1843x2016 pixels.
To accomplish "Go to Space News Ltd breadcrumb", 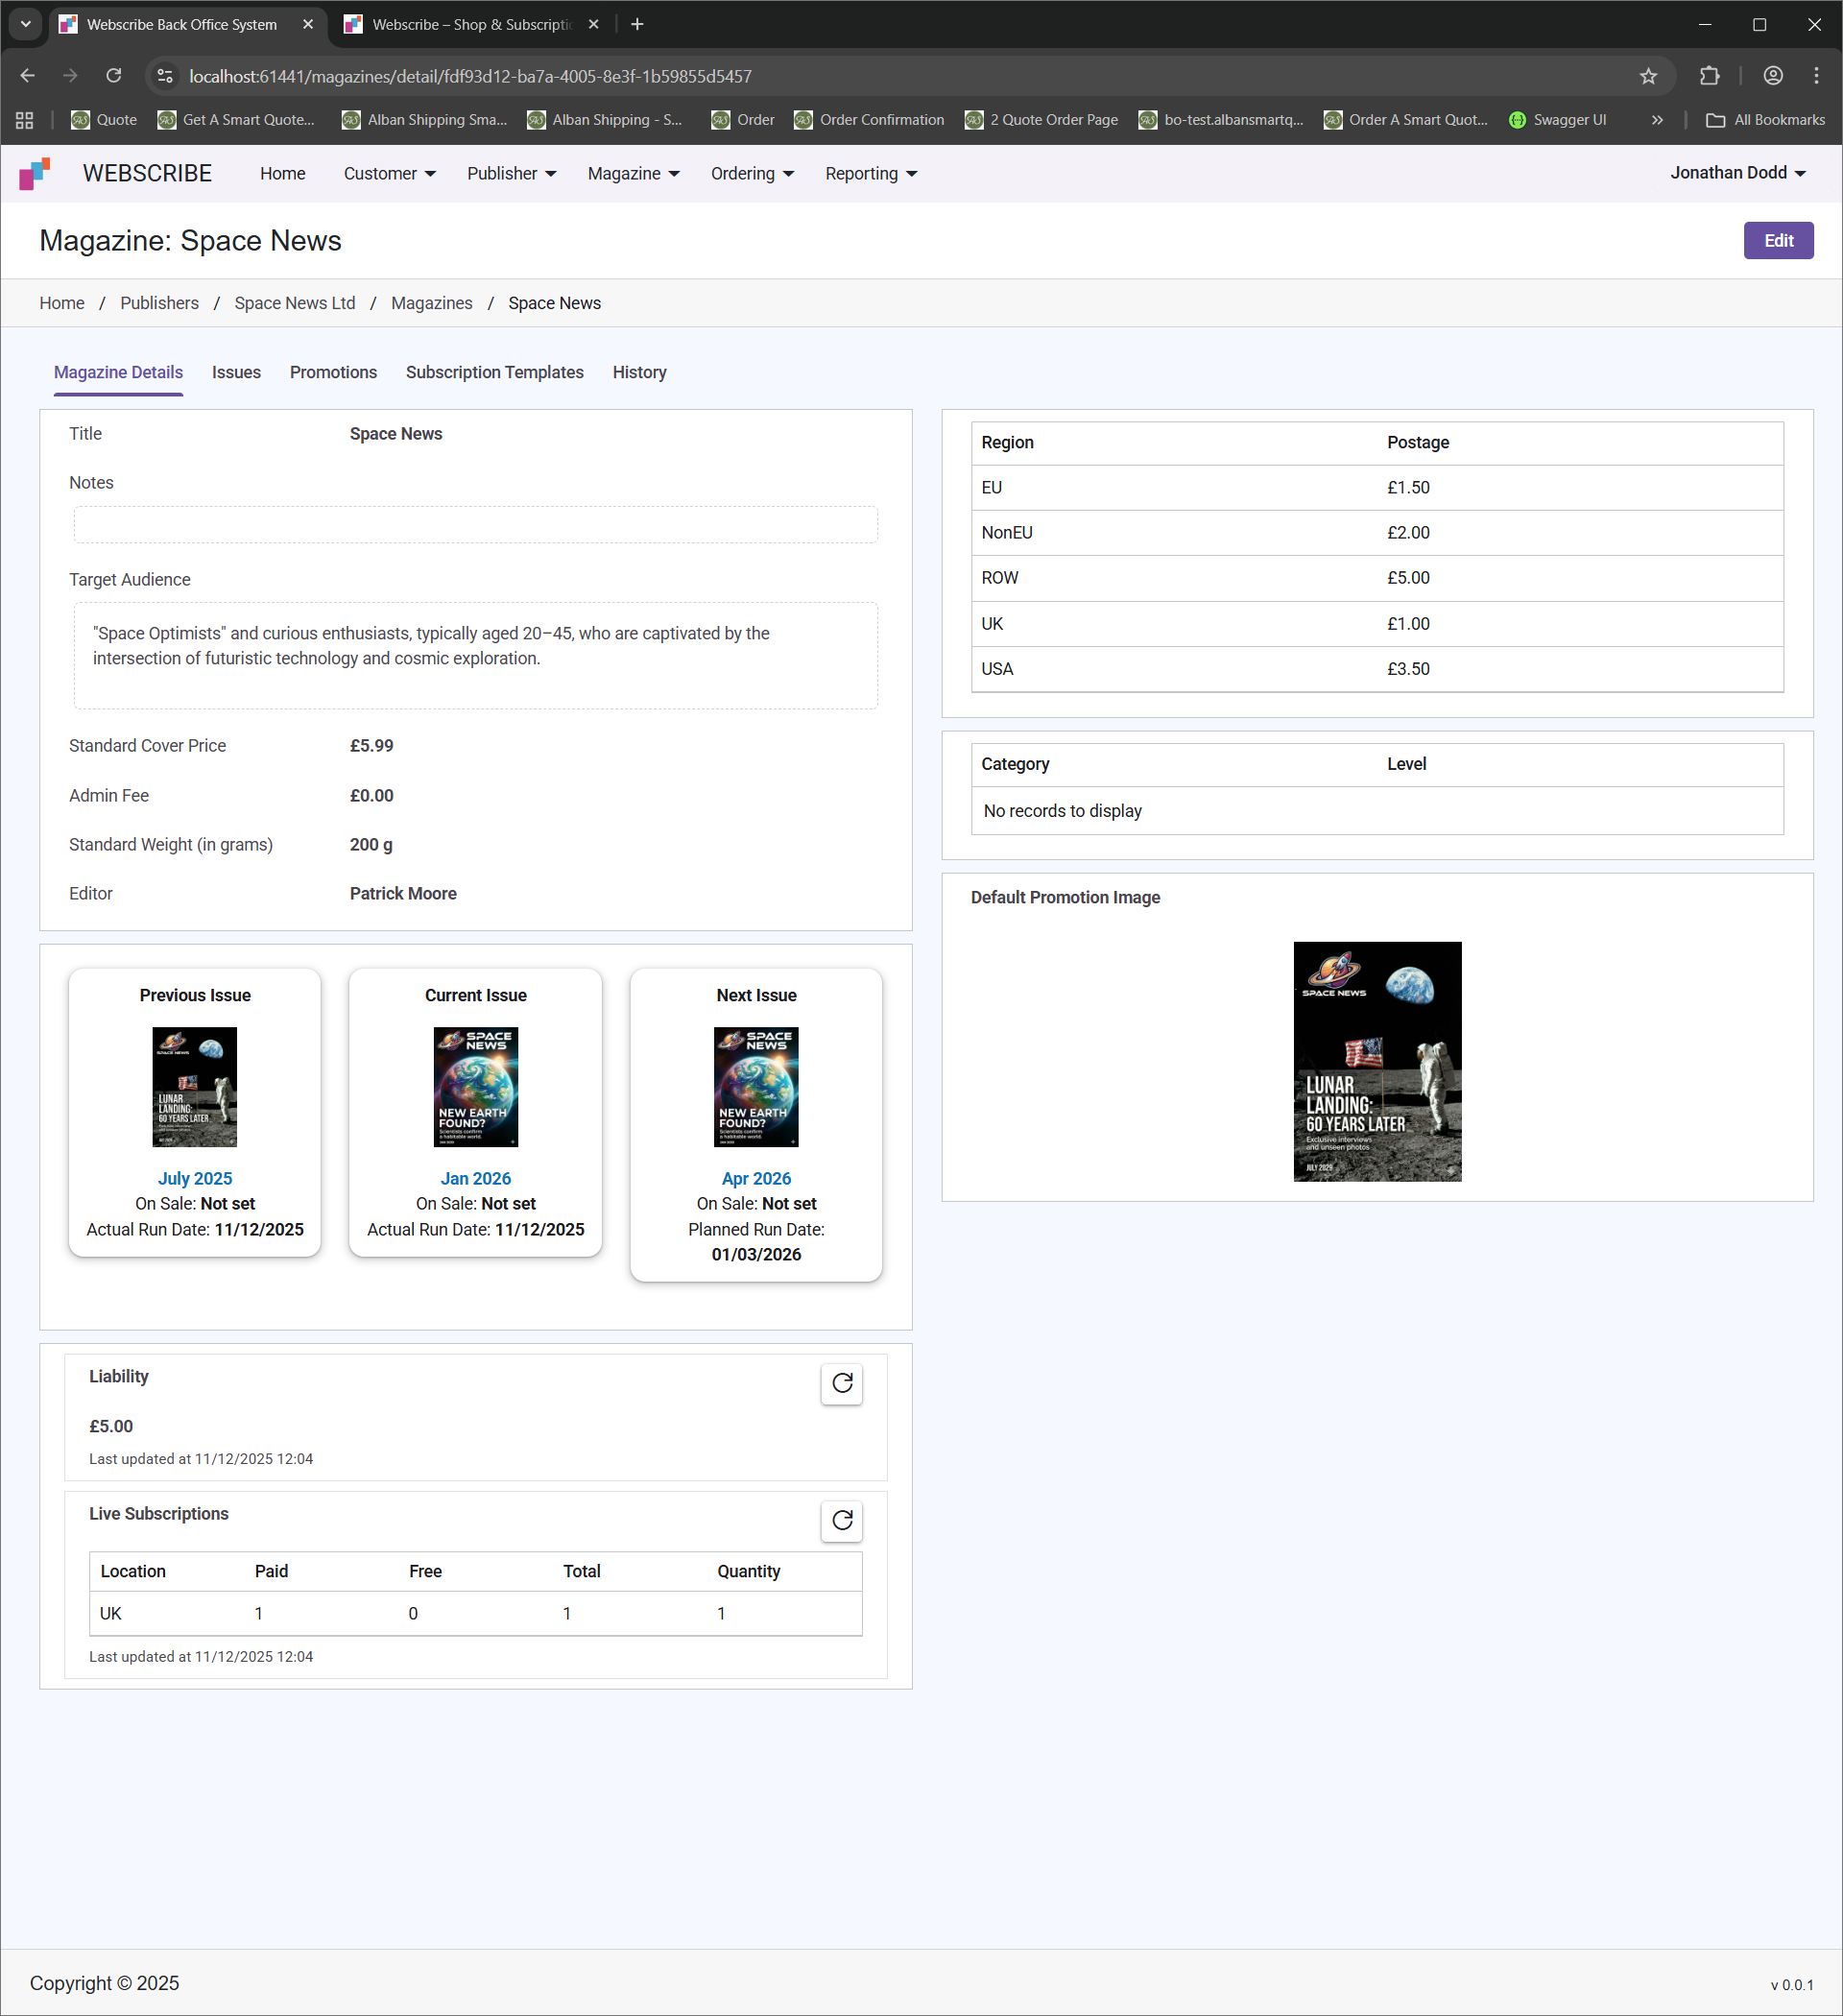I will (x=294, y=303).
